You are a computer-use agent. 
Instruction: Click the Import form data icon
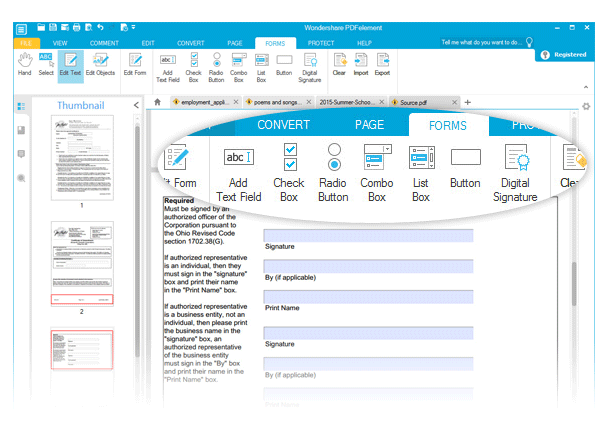pos(361,64)
